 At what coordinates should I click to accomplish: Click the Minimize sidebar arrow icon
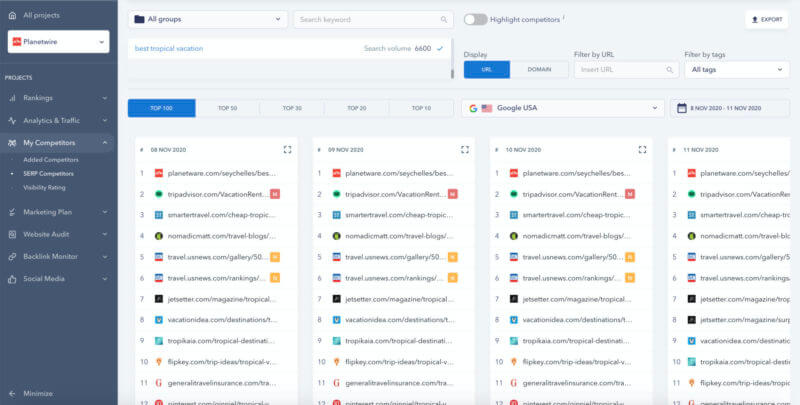tap(12, 394)
